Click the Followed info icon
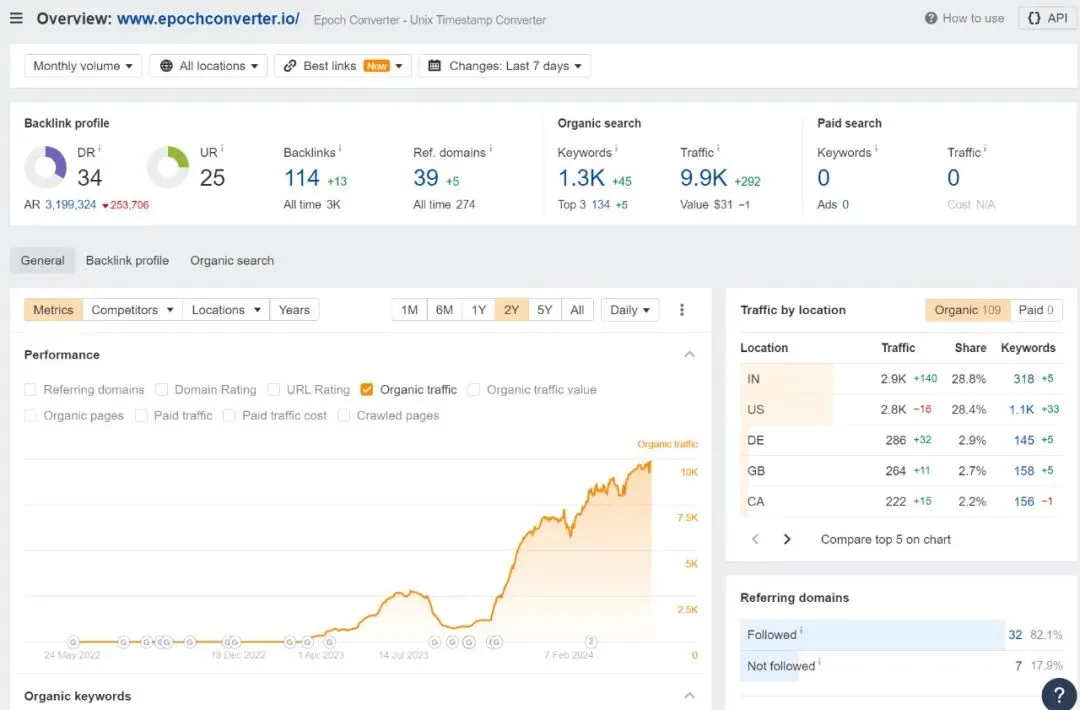Screen dimensions: 1080x710 click(x=801, y=630)
